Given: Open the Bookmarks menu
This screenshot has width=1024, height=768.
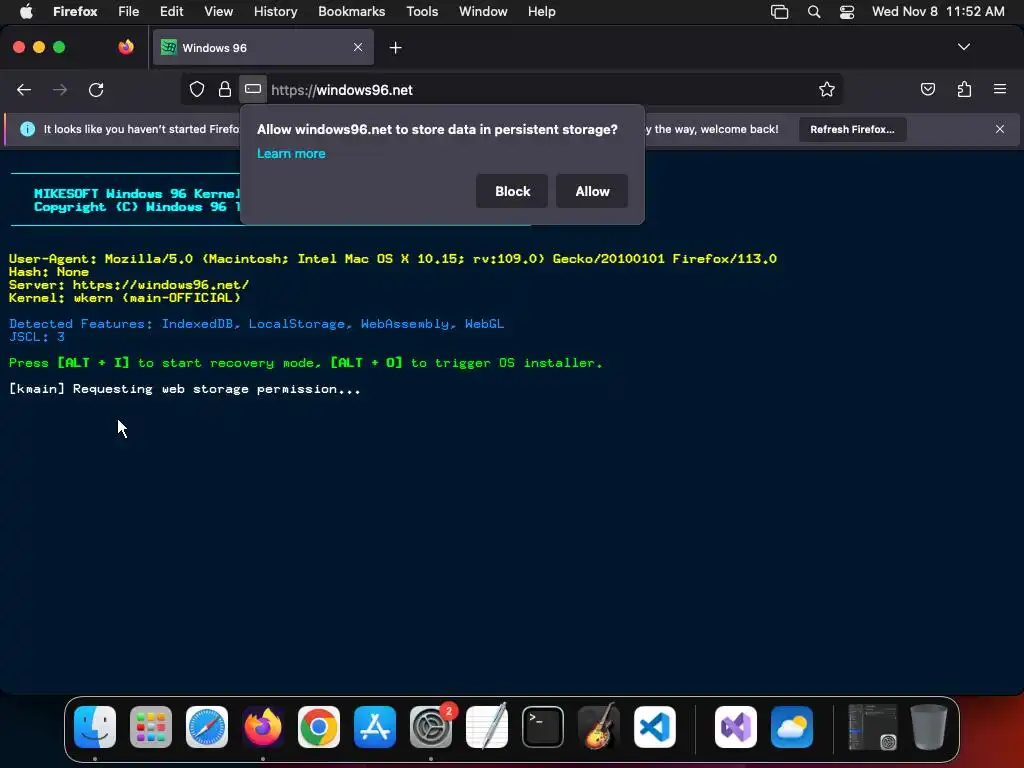Looking at the screenshot, I should (351, 12).
